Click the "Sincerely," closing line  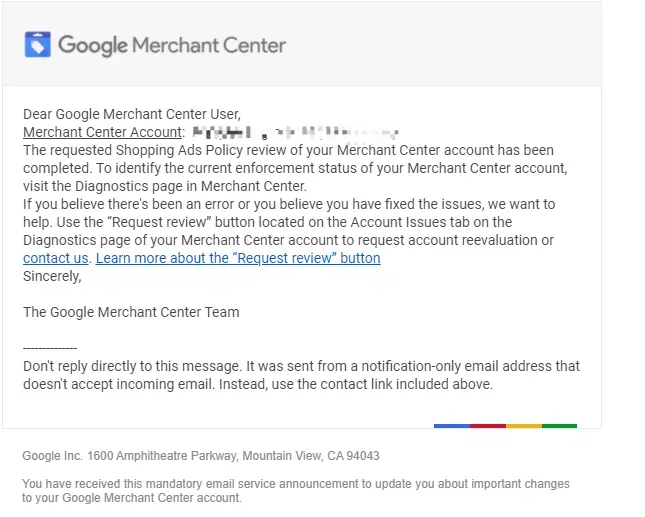tap(52, 276)
